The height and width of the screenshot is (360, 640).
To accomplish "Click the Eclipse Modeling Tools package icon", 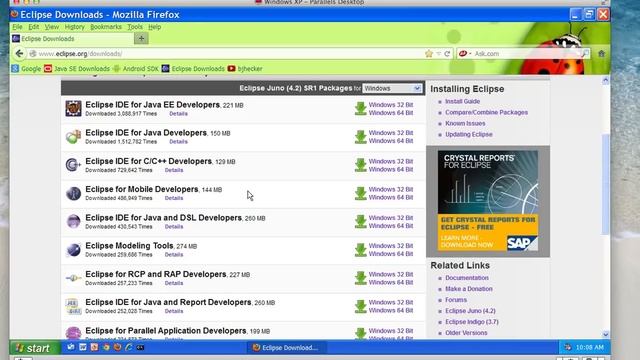I will click(x=73, y=249).
